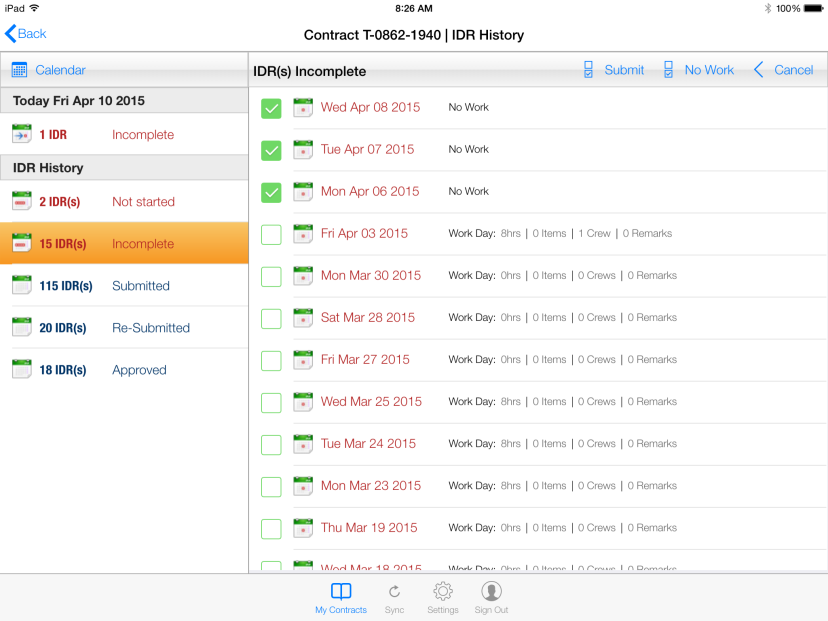The height and width of the screenshot is (621, 828).
Task: Open the Settings gear icon
Action: pyautogui.click(x=443, y=591)
